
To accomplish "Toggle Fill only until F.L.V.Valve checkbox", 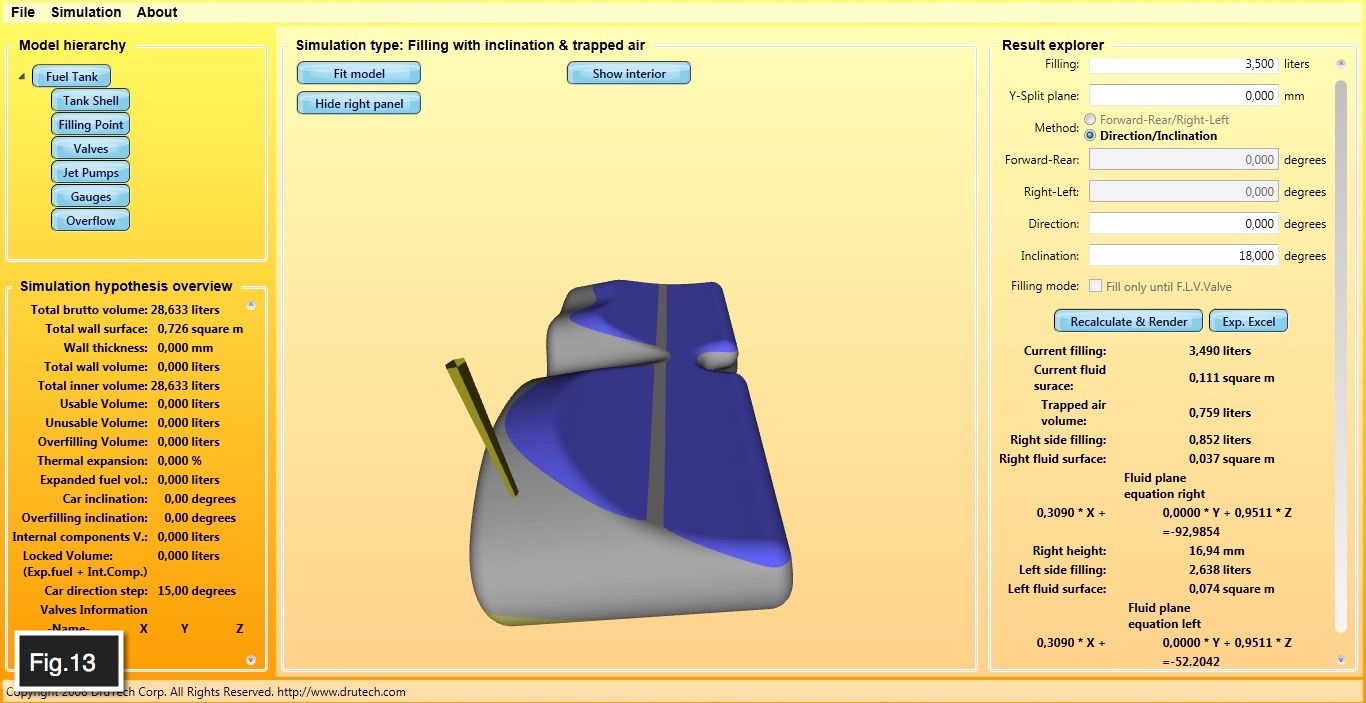I will pos(1096,287).
